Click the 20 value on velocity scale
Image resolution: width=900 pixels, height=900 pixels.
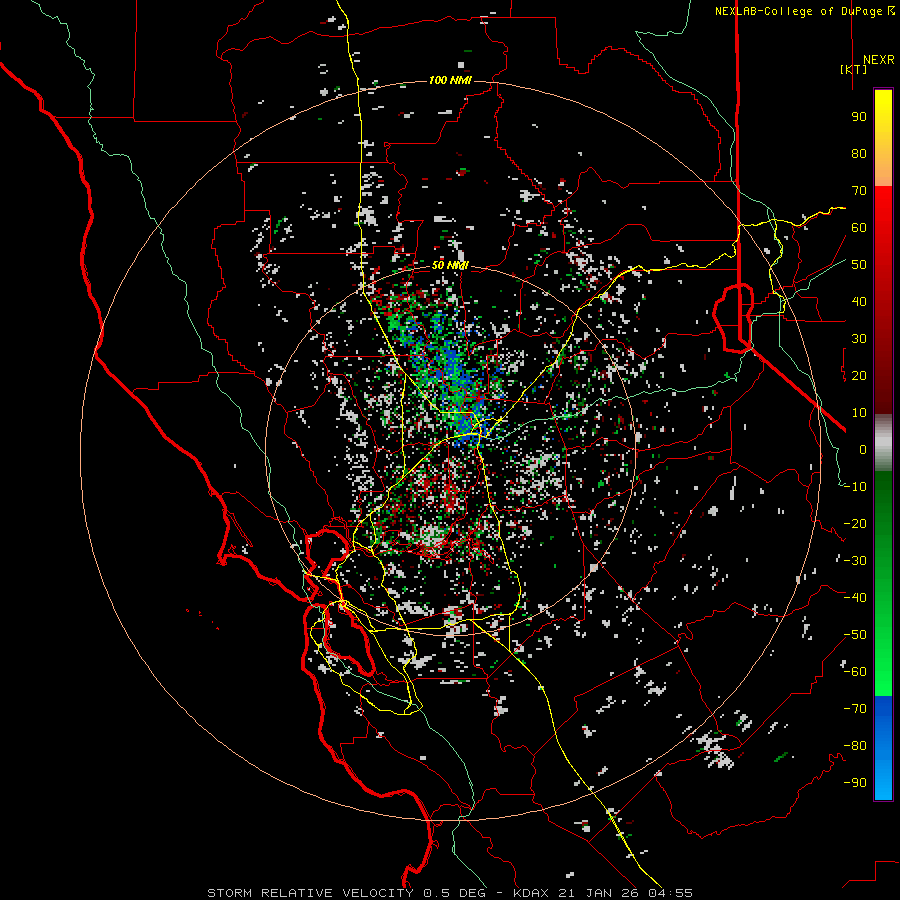[x=859, y=376]
